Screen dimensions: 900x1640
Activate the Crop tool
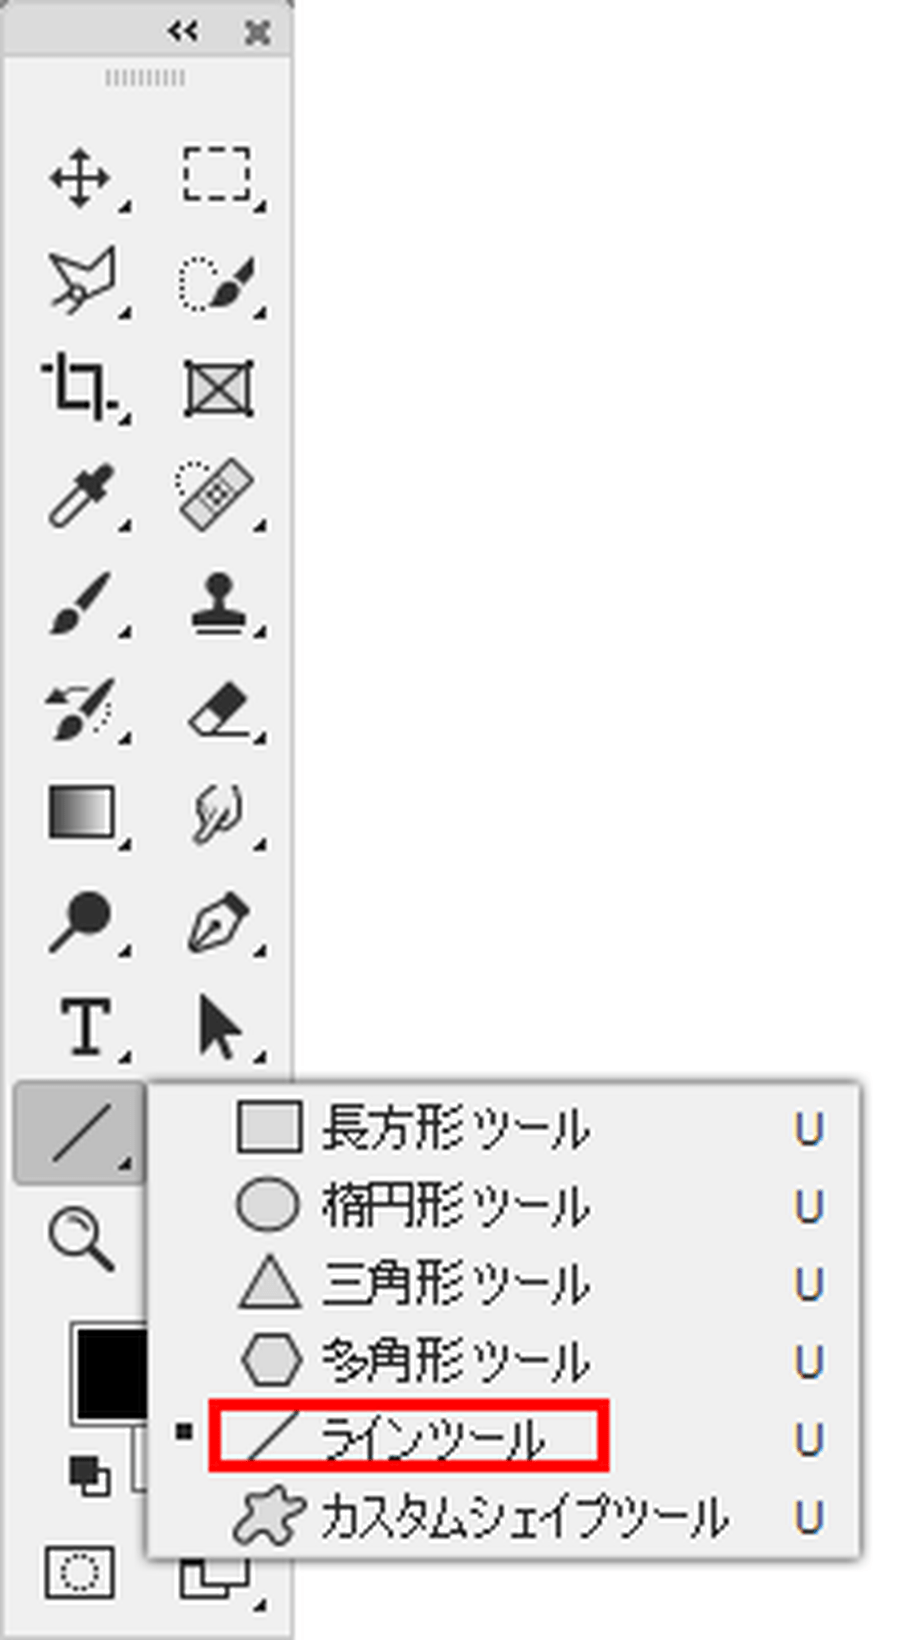tap(80, 387)
